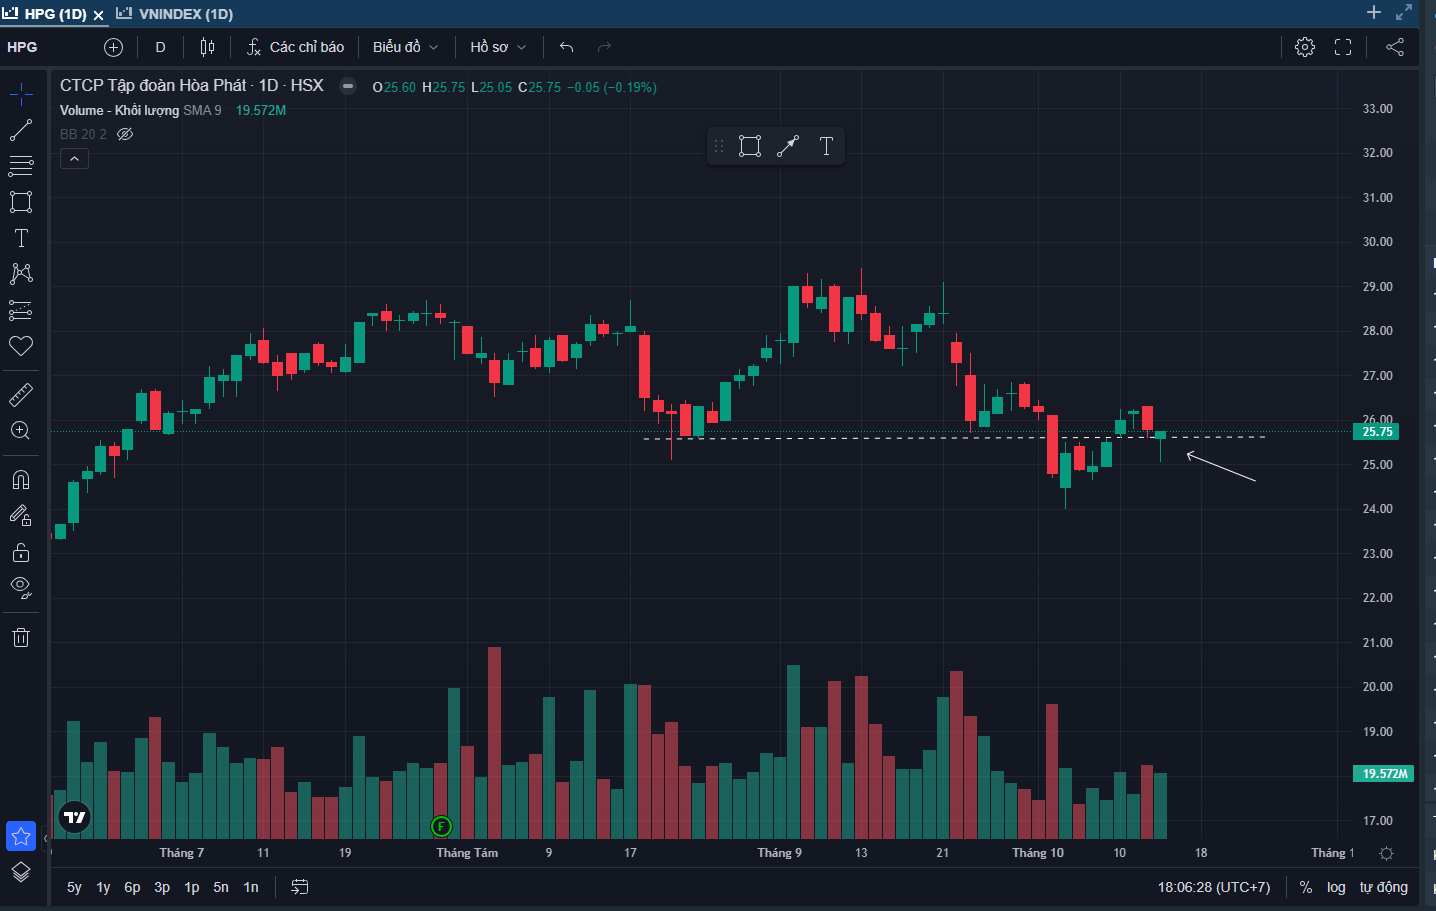Click the F event marker on timeline
Image resolution: width=1436 pixels, height=911 pixels.
pyautogui.click(x=441, y=826)
